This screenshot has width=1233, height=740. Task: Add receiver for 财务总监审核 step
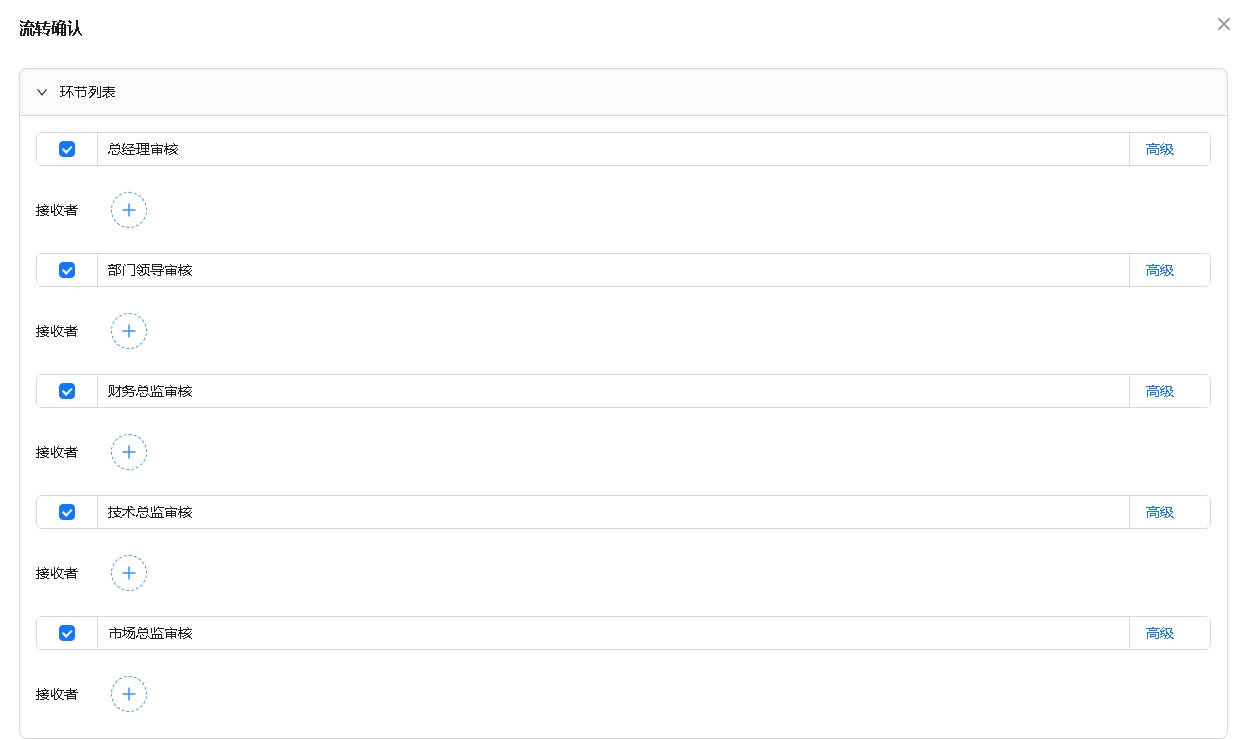(x=129, y=452)
